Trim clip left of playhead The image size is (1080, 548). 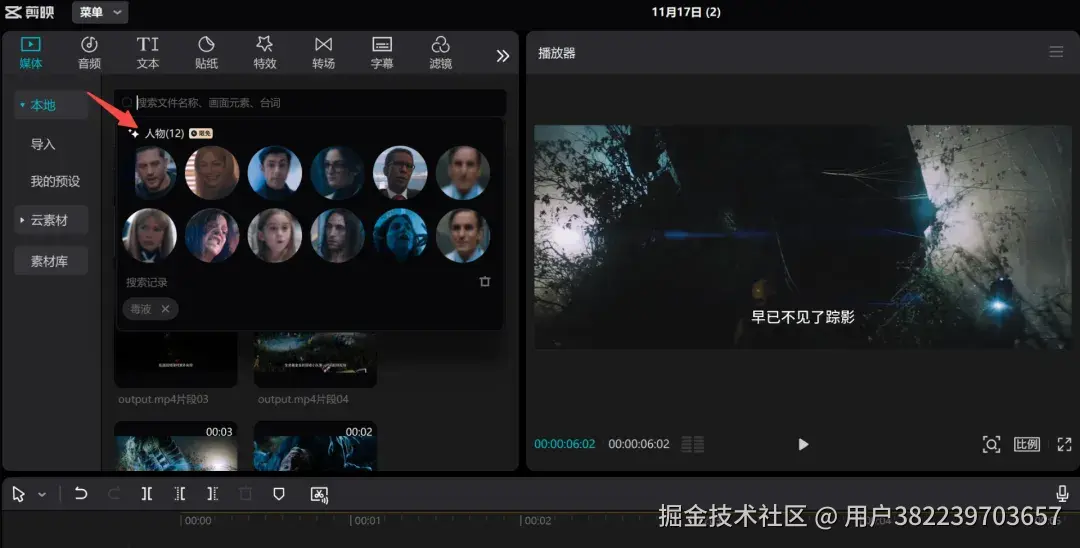click(180, 494)
